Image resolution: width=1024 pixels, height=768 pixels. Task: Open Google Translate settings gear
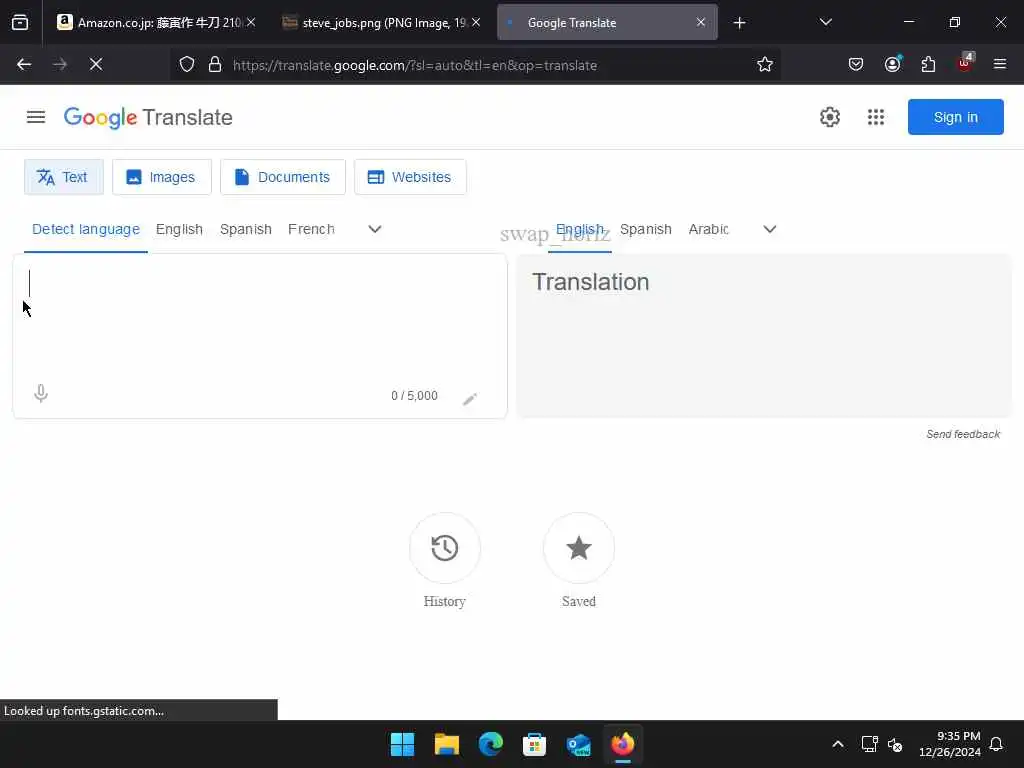tap(829, 117)
